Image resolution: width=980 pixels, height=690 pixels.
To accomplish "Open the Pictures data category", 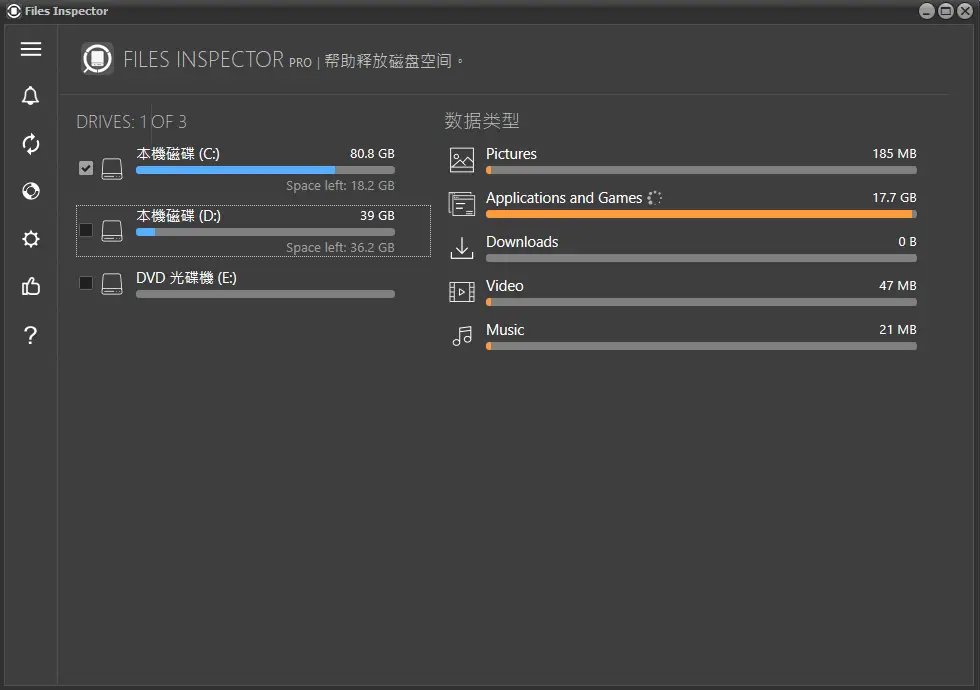I will click(511, 154).
